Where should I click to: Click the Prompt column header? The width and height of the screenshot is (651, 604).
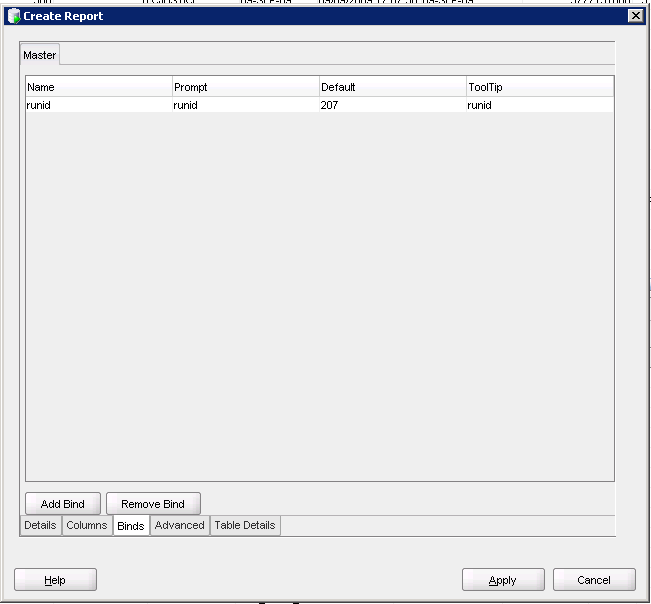coord(246,87)
